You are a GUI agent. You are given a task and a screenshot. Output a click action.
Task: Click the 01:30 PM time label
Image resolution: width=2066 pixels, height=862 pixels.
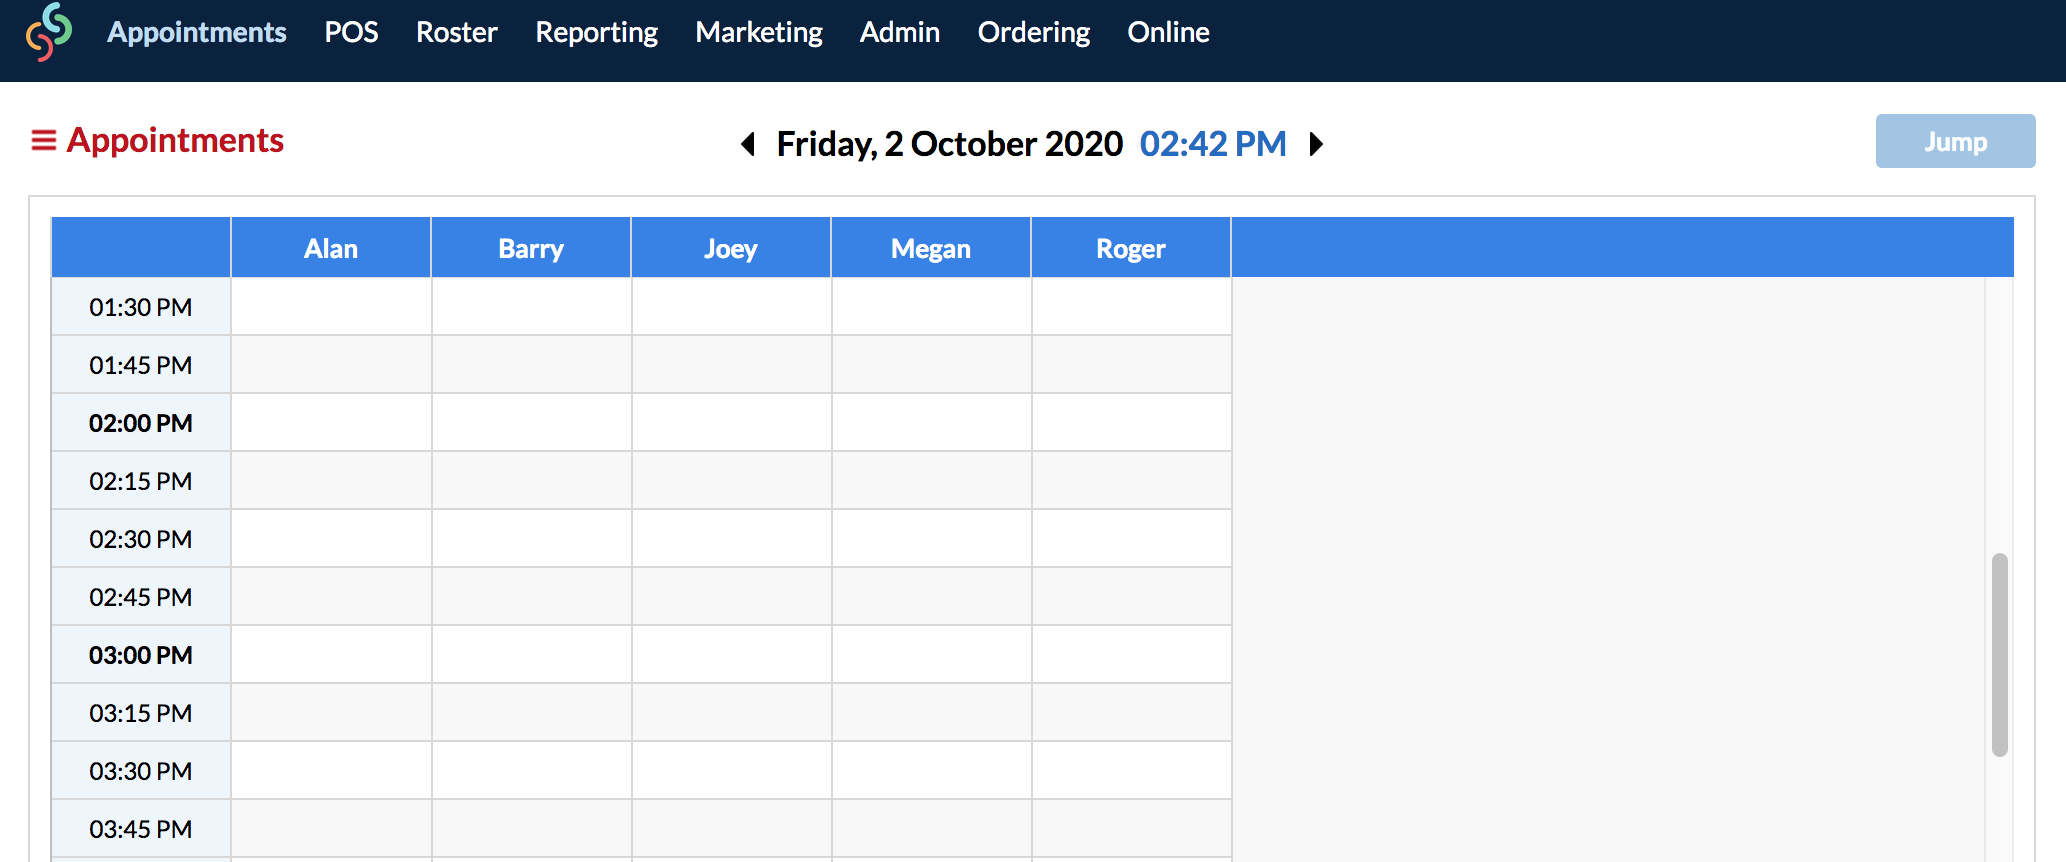[x=141, y=307]
